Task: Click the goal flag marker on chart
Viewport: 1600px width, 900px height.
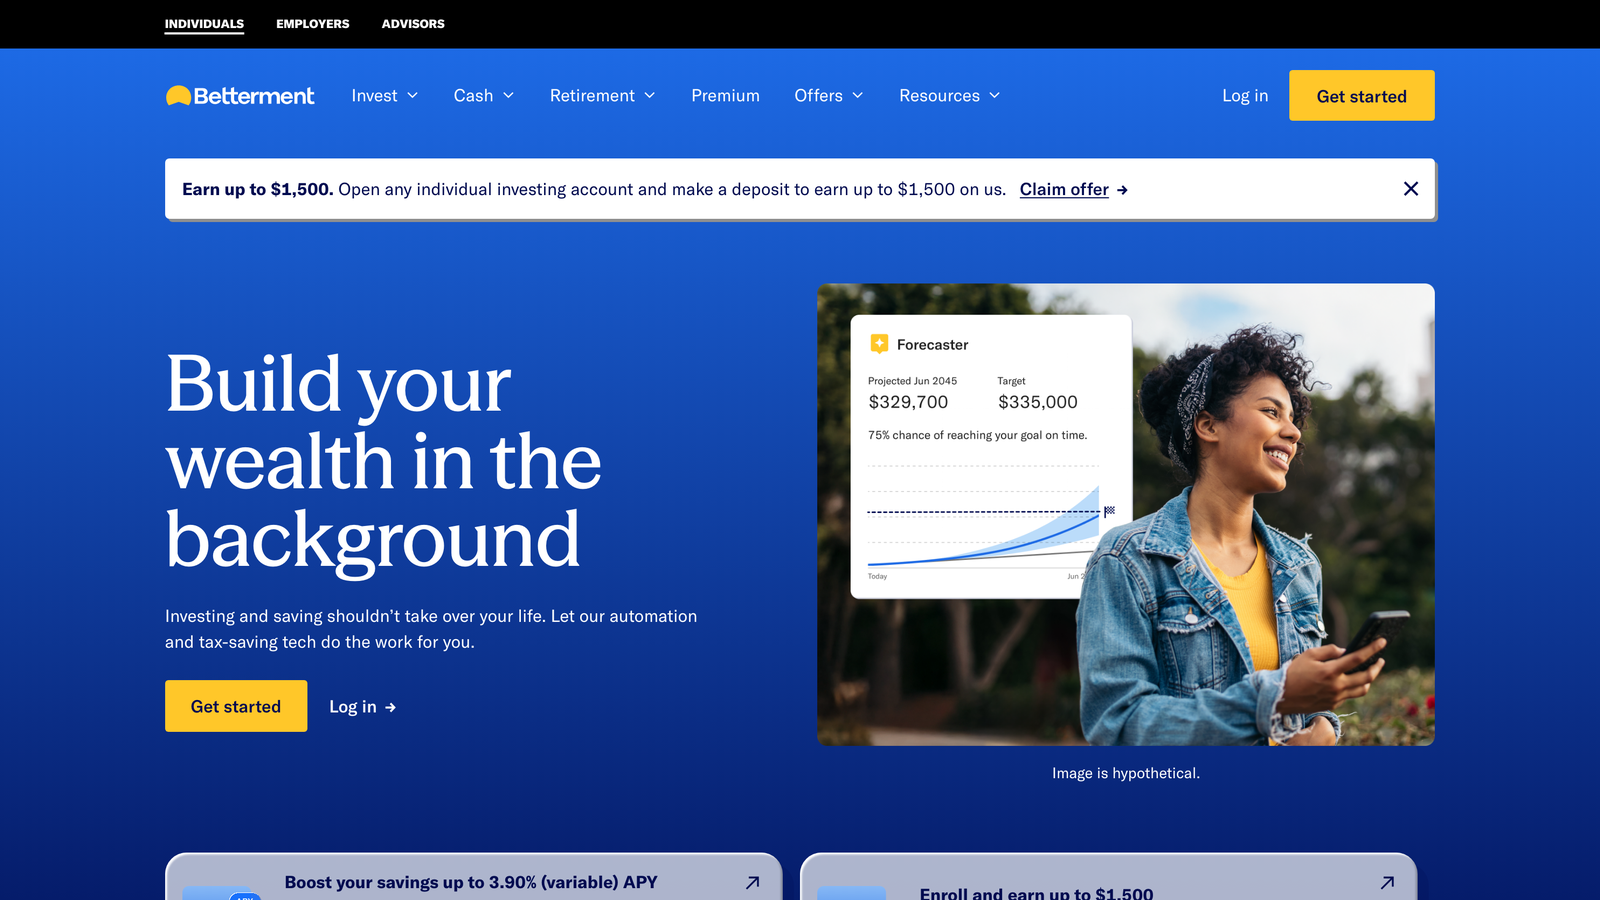Action: (1109, 510)
